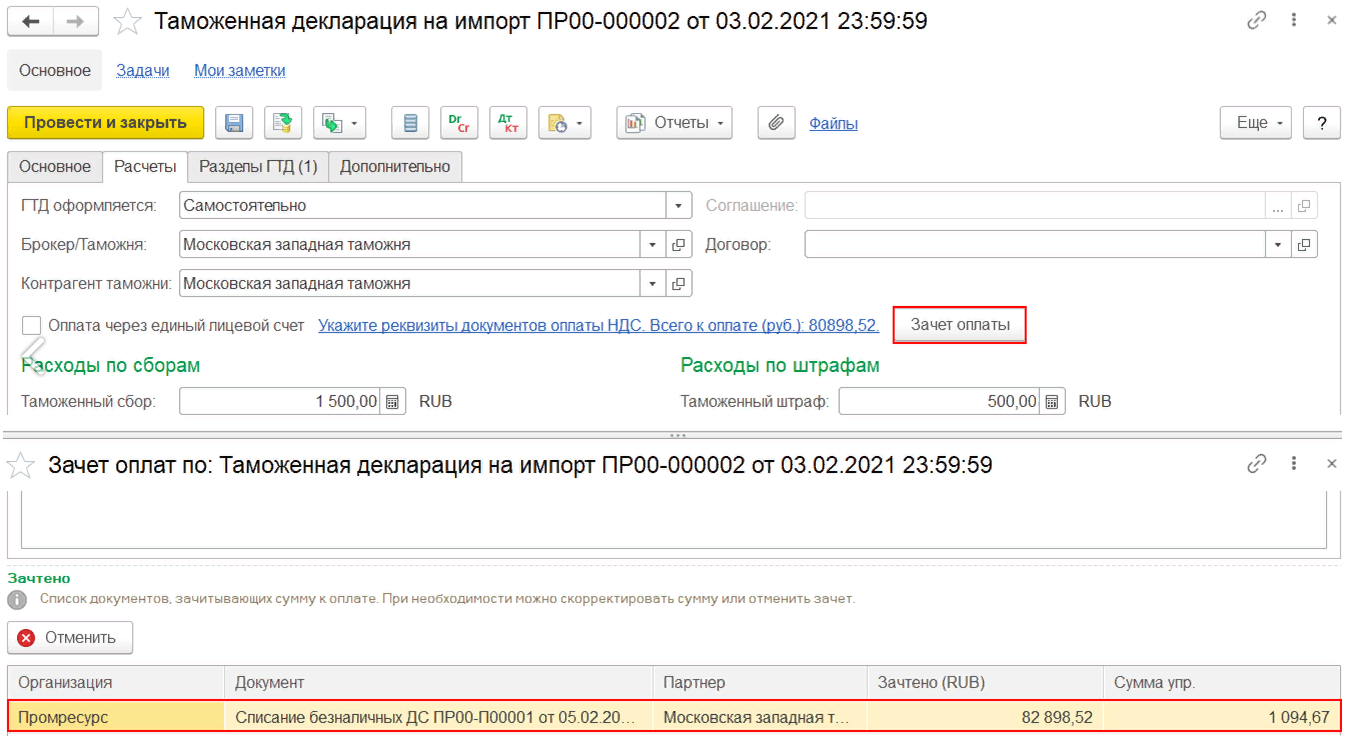Screen dimensions: 1345x737
Task: Click the Dt/Kt postings icon
Action: point(508,123)
